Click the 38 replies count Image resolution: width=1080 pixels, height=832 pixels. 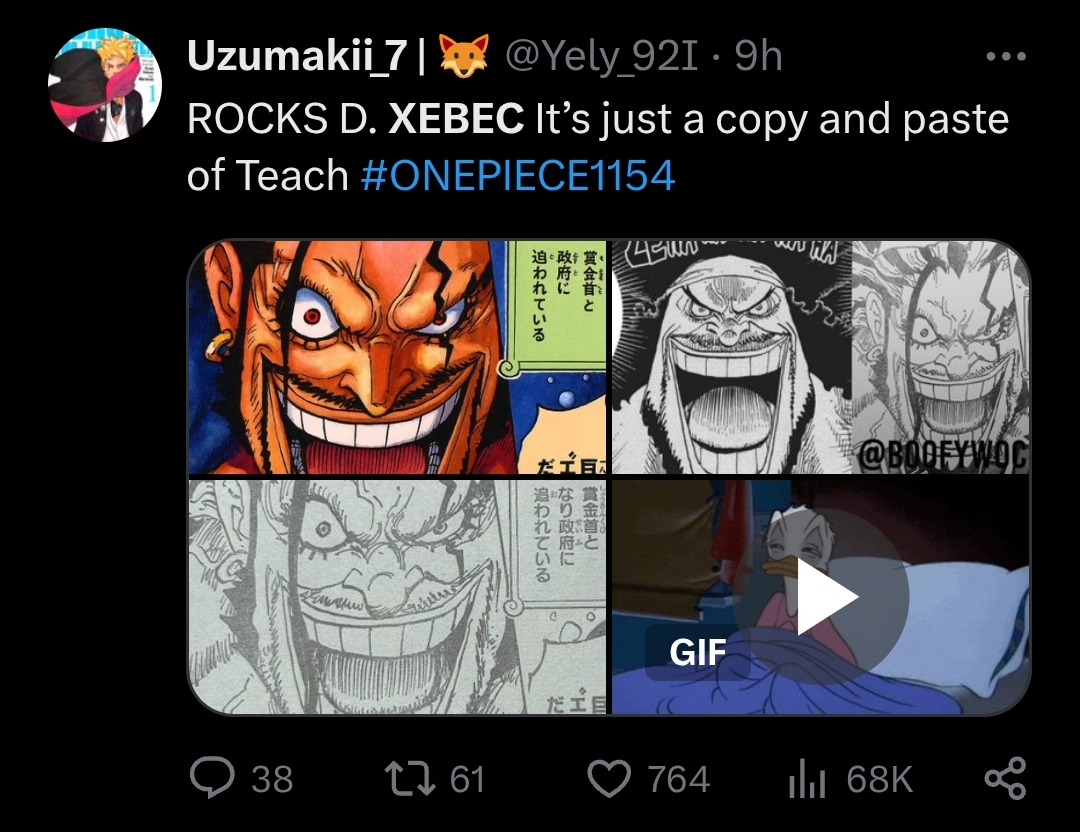click(272, 780)
